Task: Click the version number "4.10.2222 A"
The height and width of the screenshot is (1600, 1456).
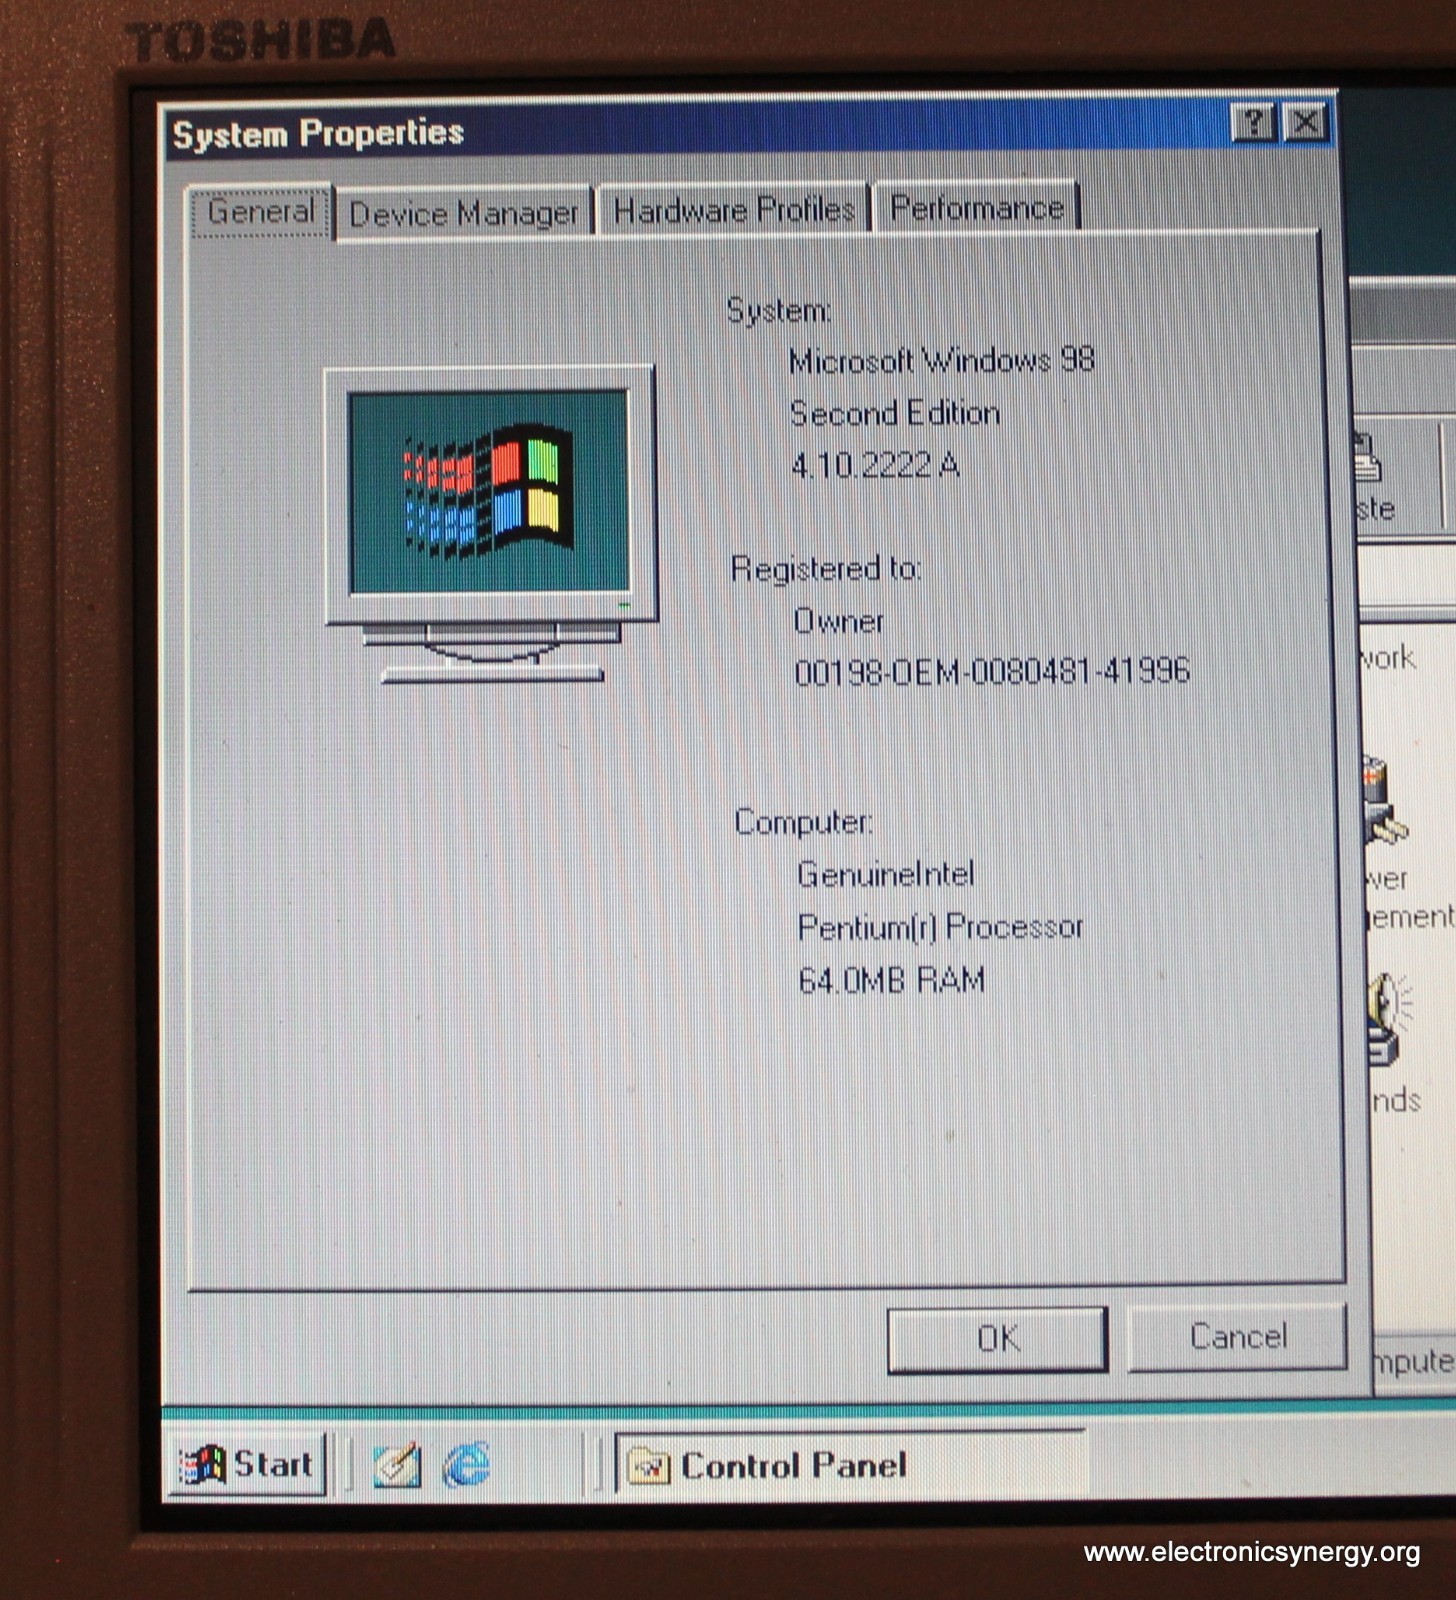Action: (875, 465)
